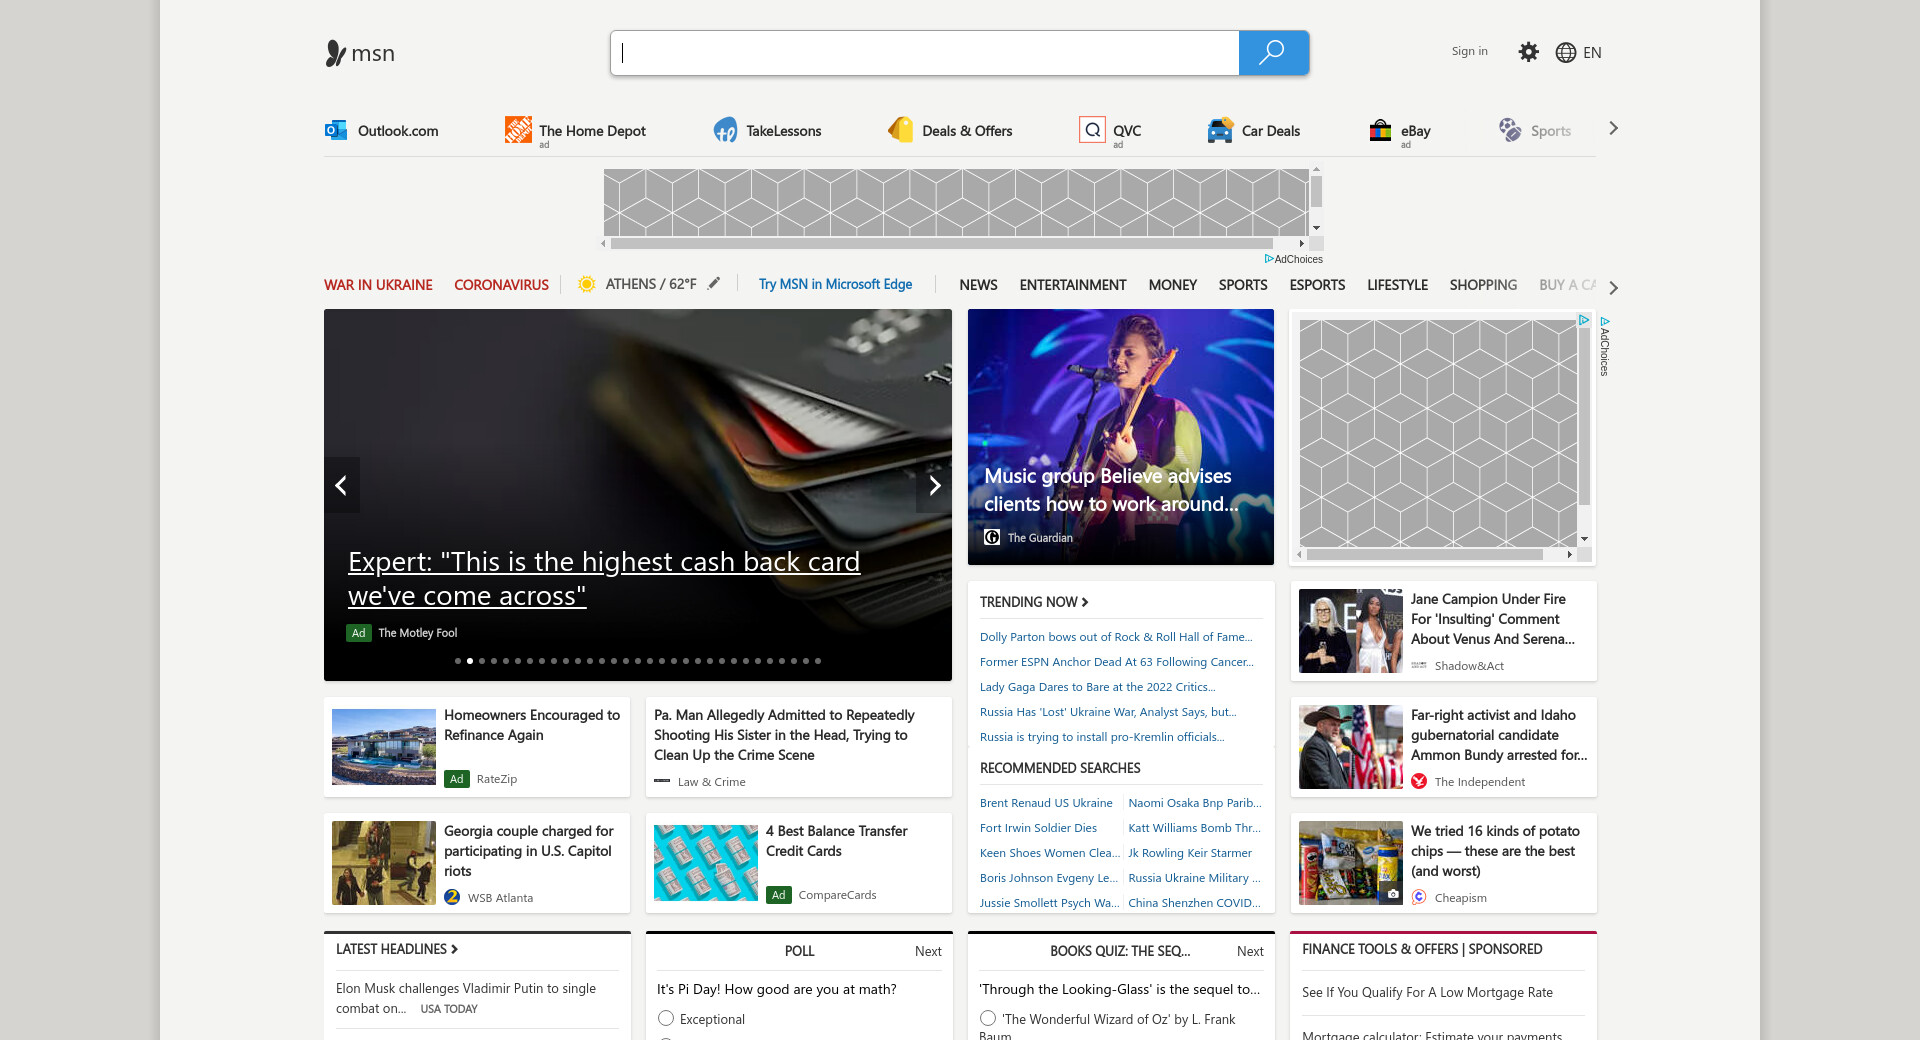This screenshot has height=1040, width=1920.
Task: Open settings via the gear icon
Action: coord(1528,52)
